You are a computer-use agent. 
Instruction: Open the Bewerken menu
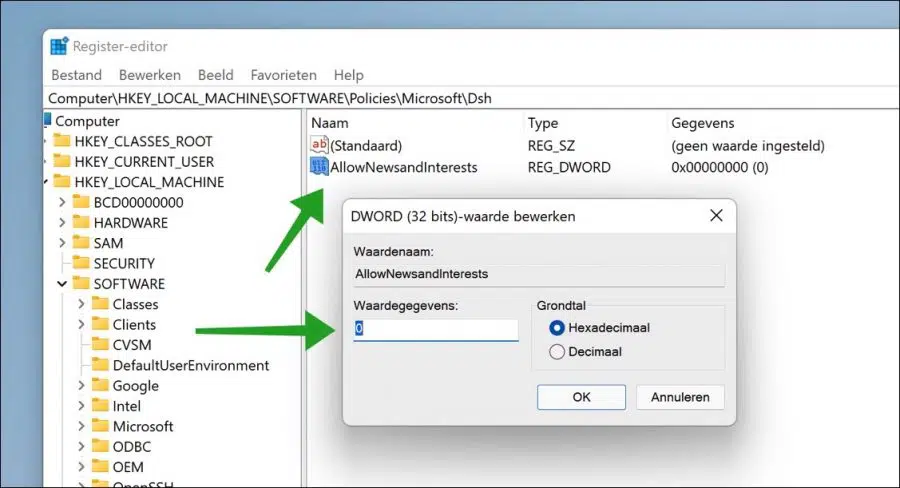coord(150,75)
